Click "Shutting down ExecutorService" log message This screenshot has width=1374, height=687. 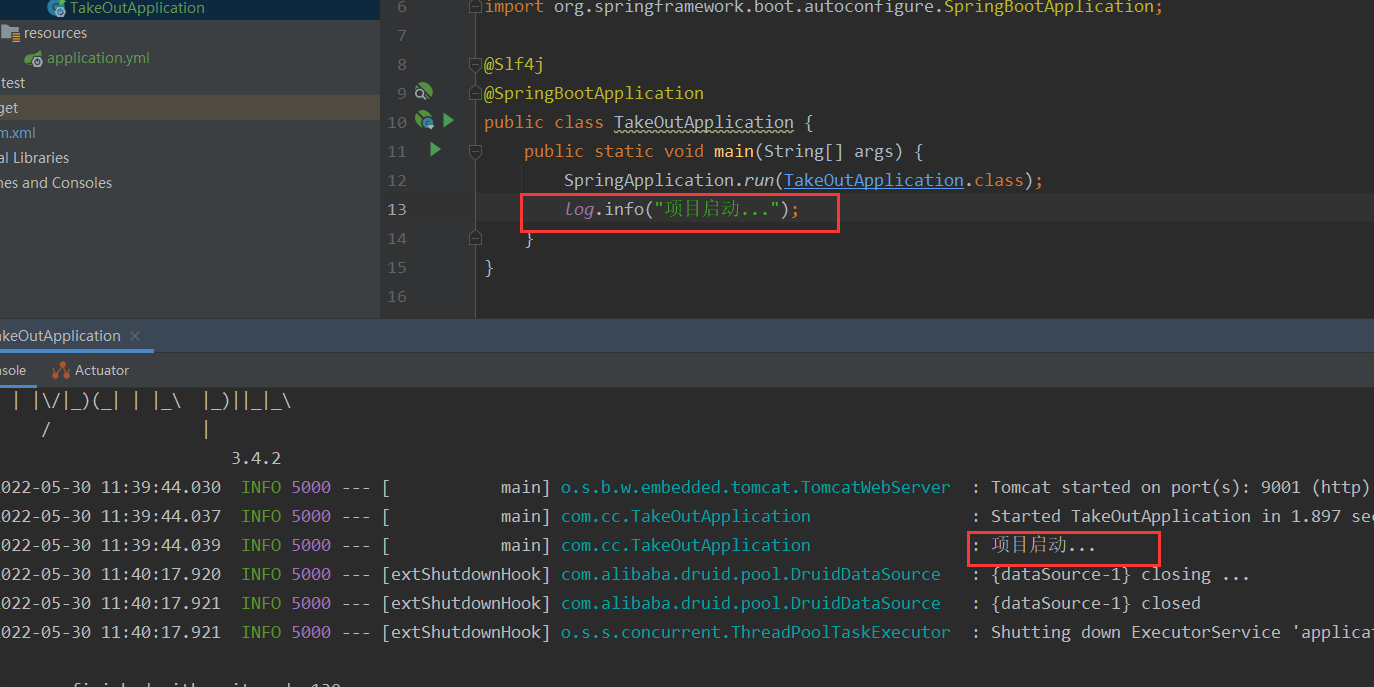click(1182, 632)
